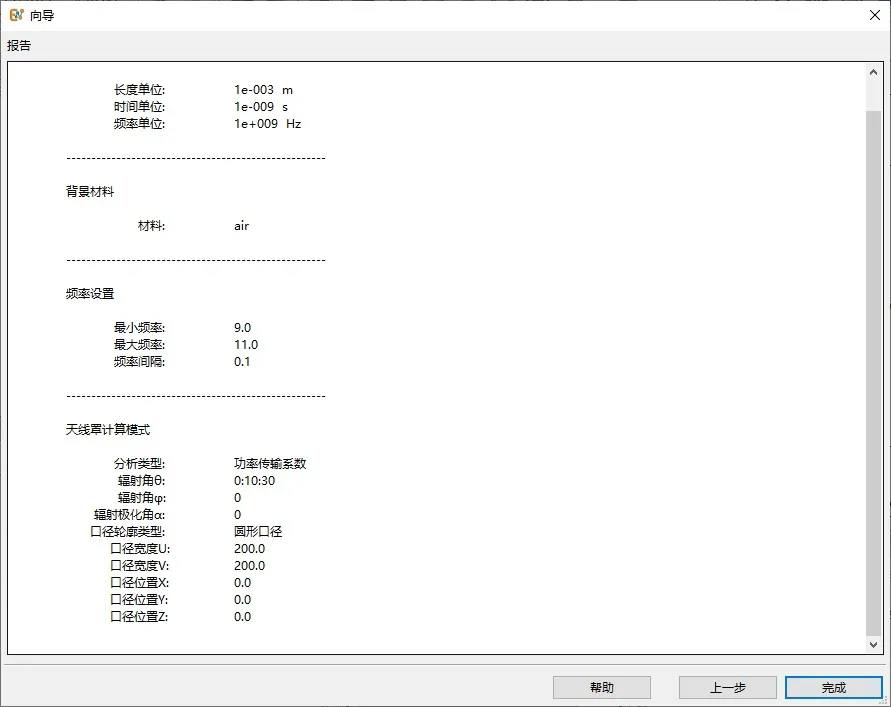Click the background material value air
This screenshot has width=891, height=707.
(x=241, y=226)
